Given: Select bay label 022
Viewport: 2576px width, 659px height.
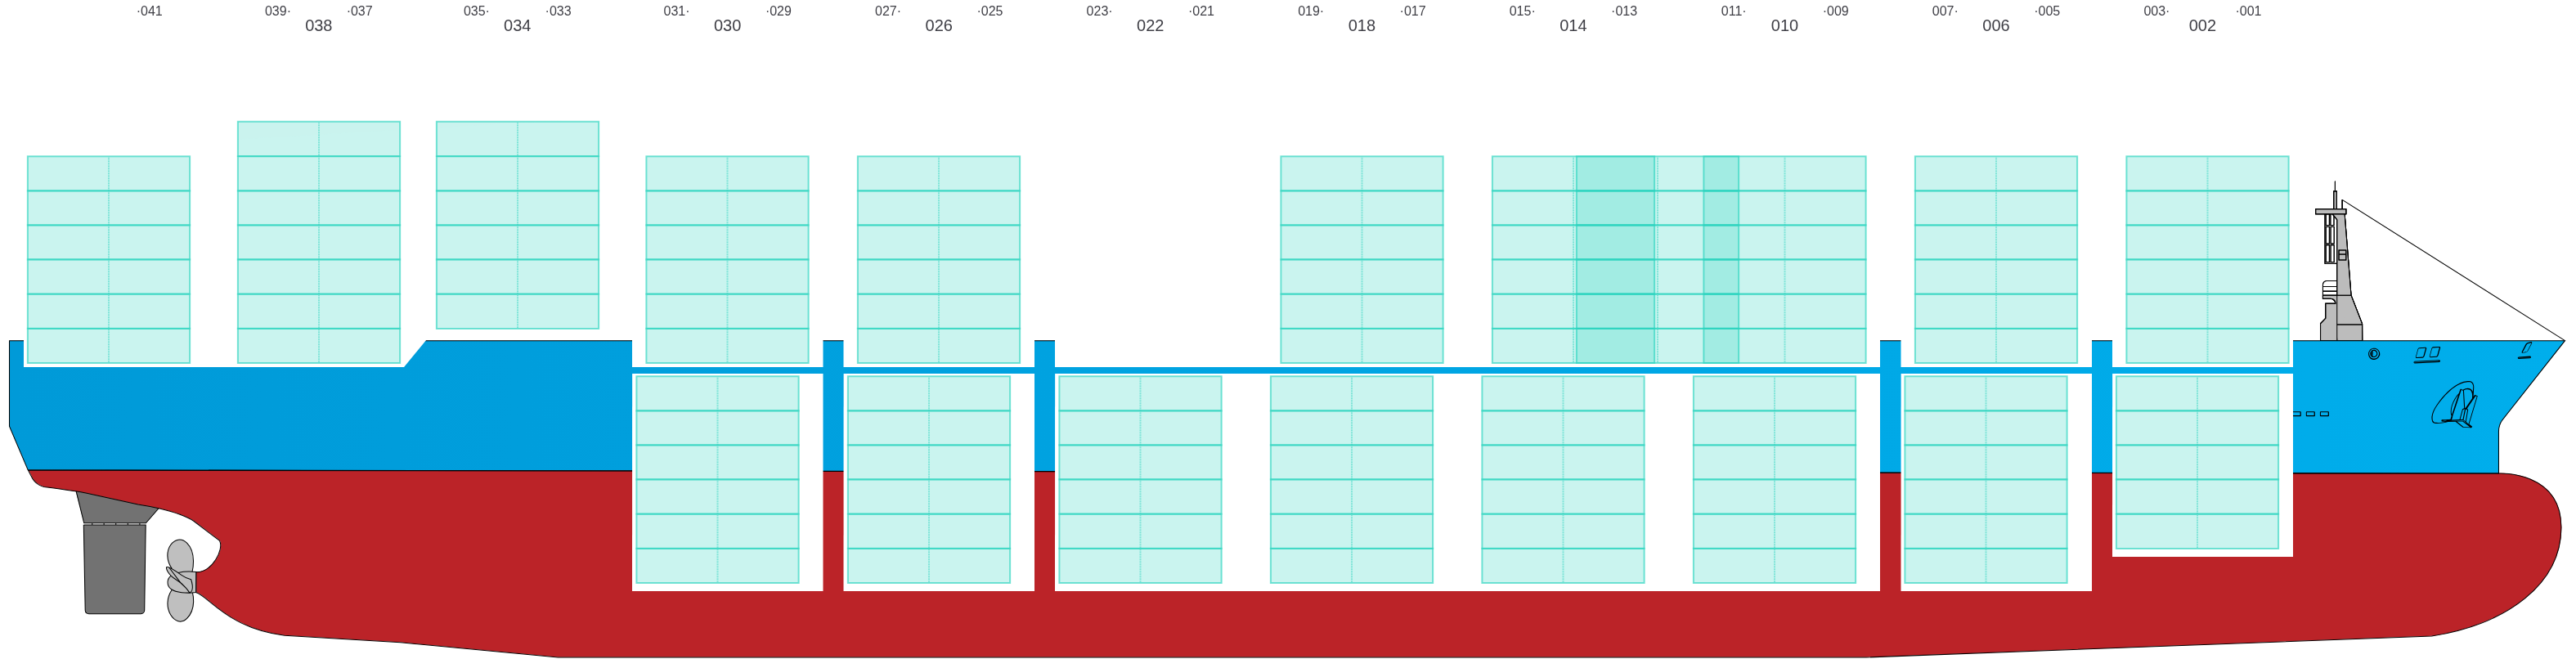Looking at the screenshot, I should pos(1149,26).
